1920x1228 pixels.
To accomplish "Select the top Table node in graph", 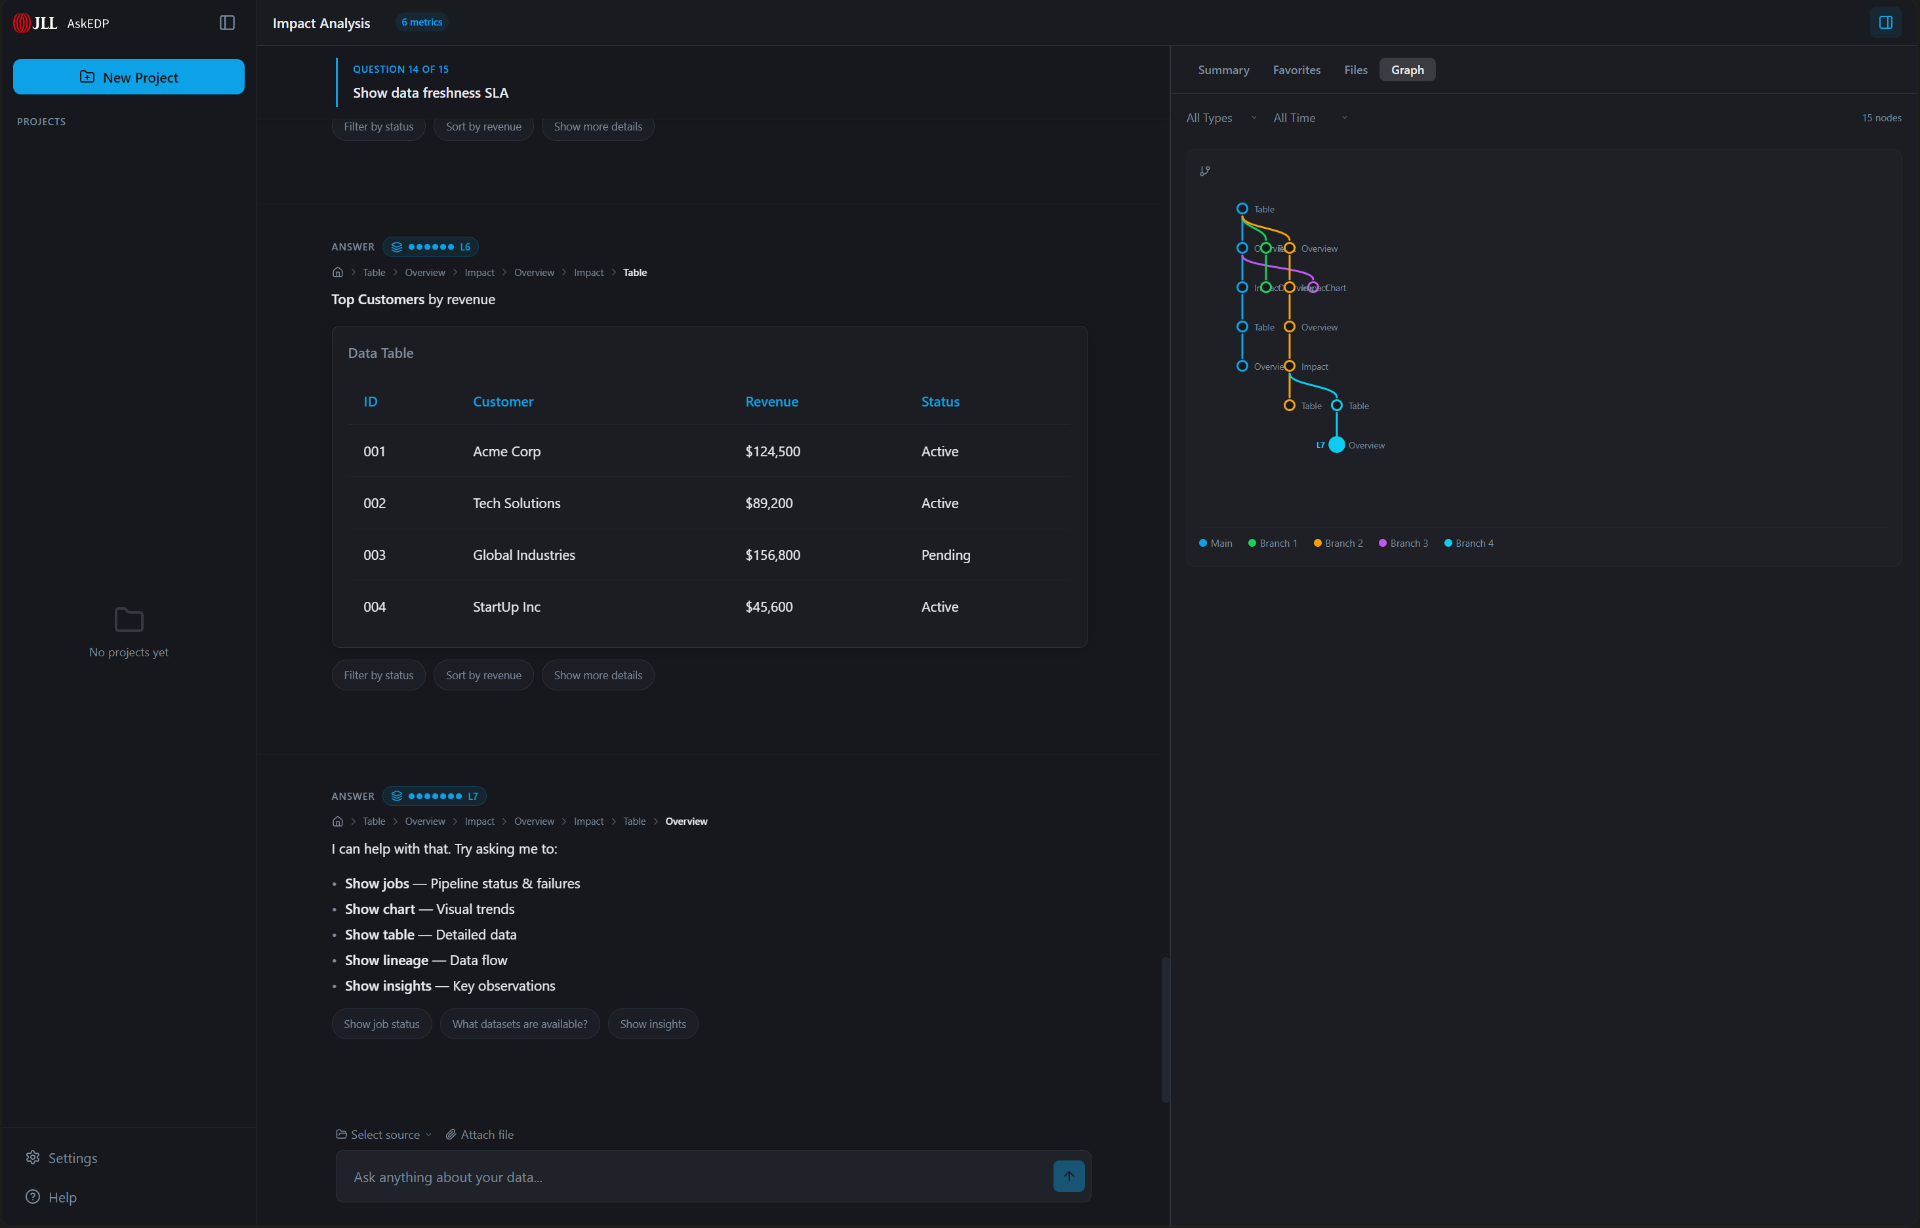I will click(1242, 209).
